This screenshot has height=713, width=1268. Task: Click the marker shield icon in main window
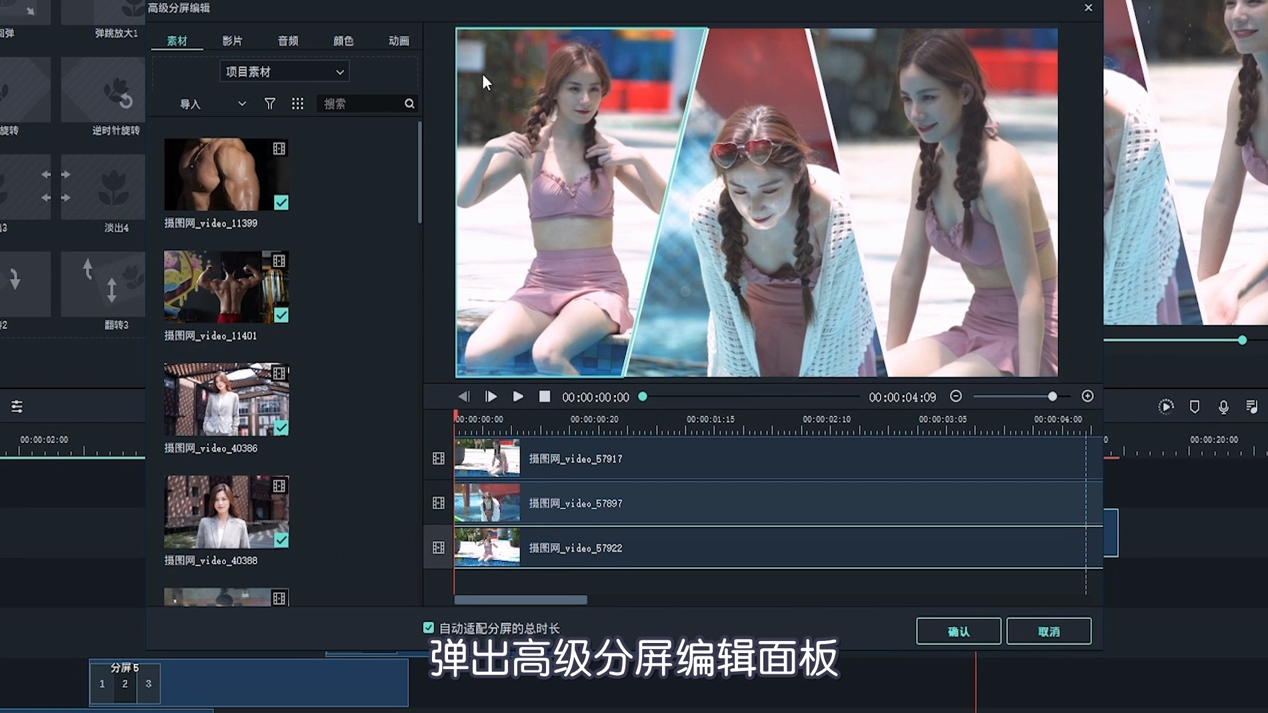(x=1194, y=407)
